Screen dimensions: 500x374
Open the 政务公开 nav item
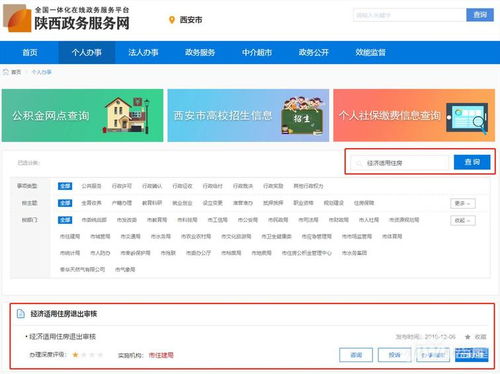313,52
